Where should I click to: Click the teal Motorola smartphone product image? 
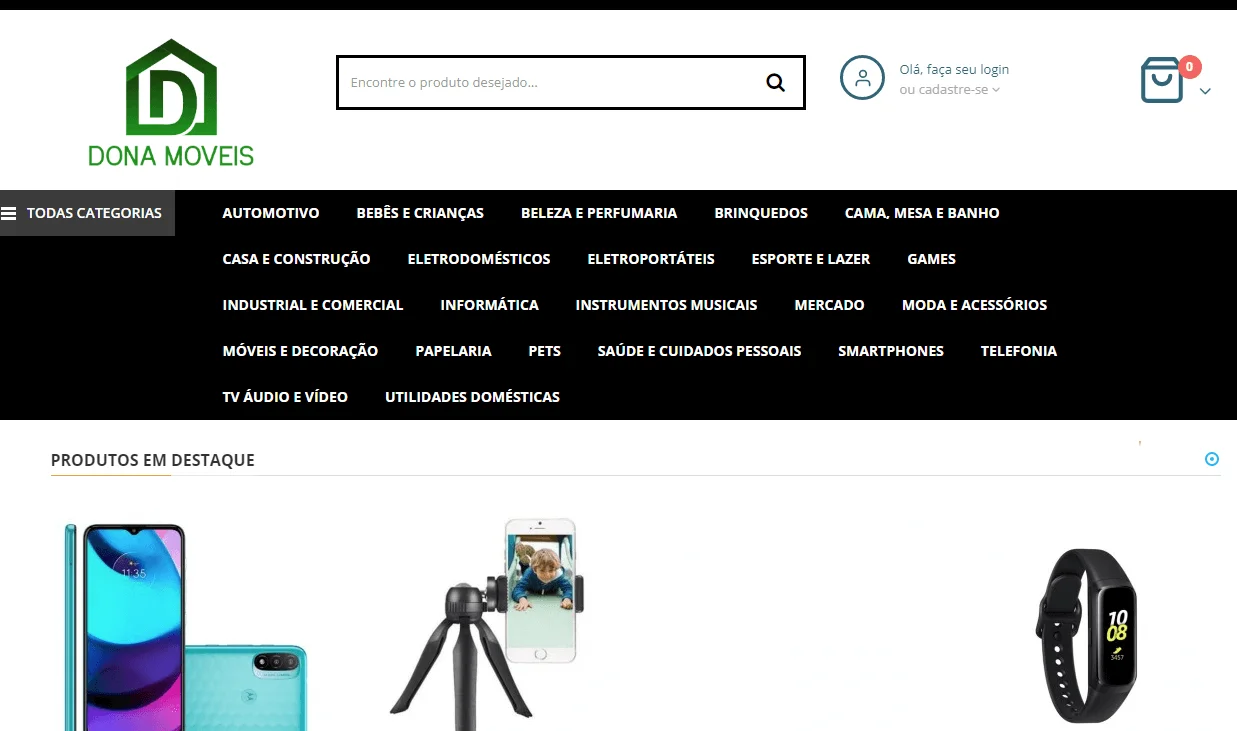coord(186,626)
